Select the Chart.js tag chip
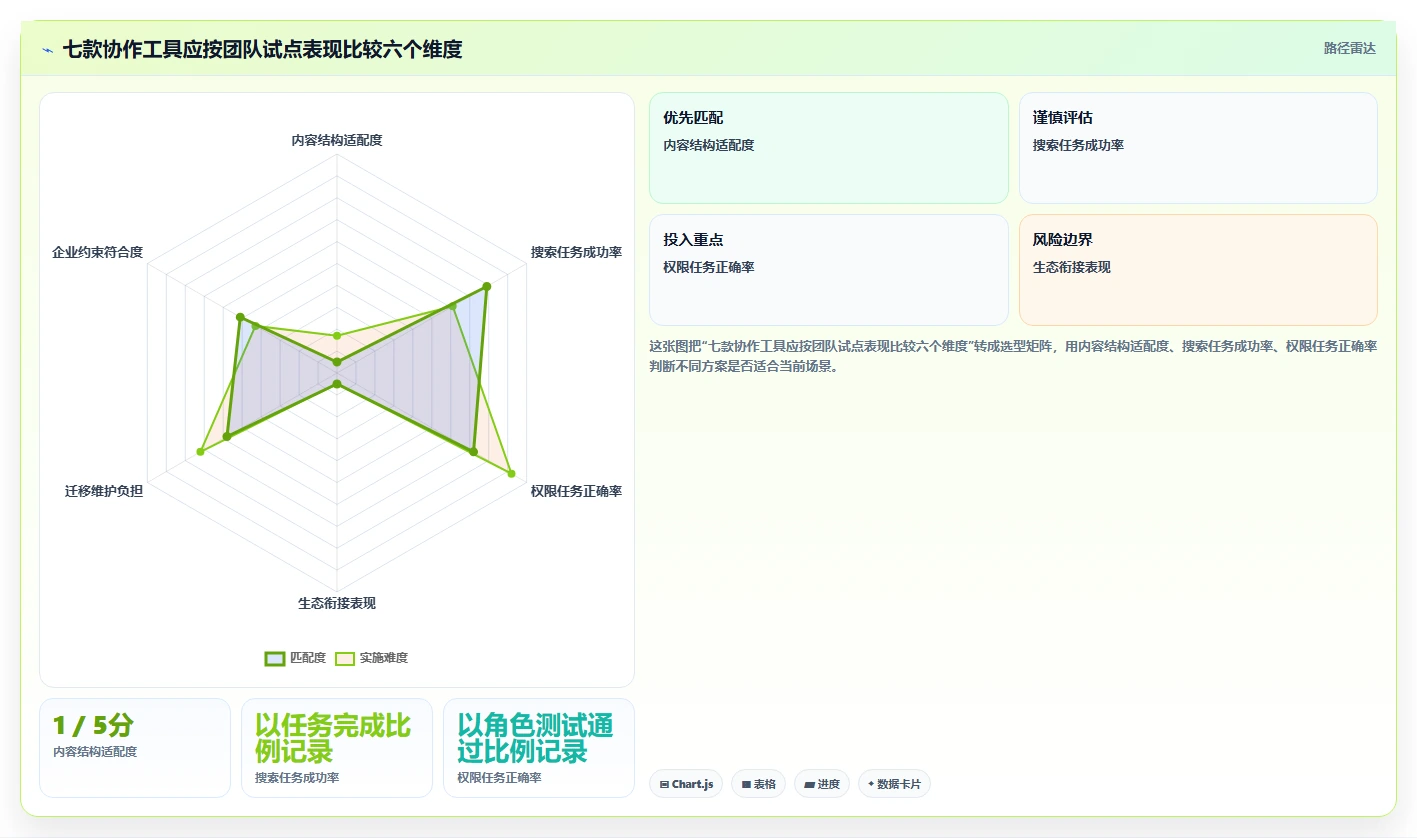The image size is (1417, 838). pyautogui.click(x=686, y=784)
